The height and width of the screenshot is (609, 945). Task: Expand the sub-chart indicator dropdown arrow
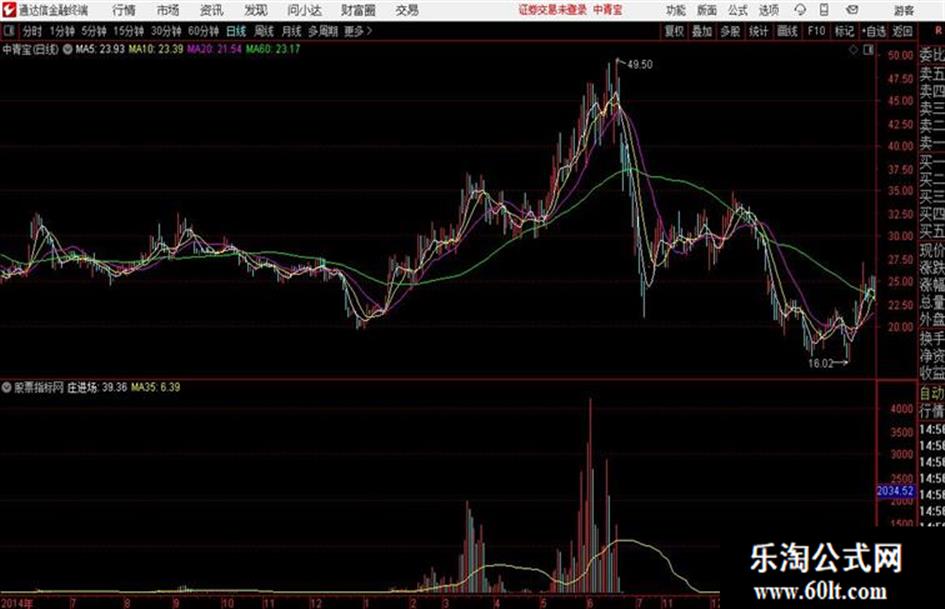tap(6, 387)
